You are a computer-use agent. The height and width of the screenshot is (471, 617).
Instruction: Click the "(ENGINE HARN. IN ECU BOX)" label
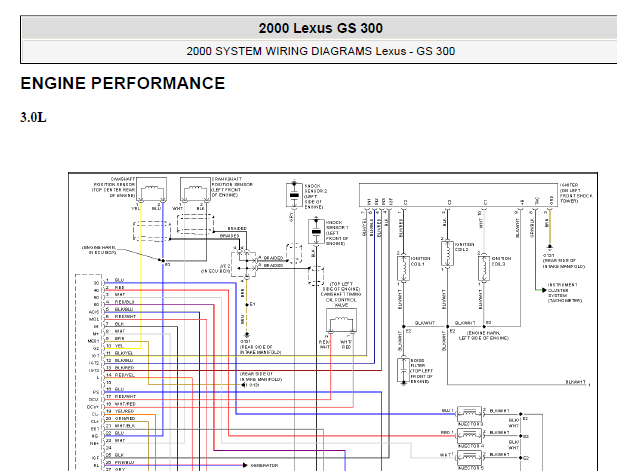(99, 250)
